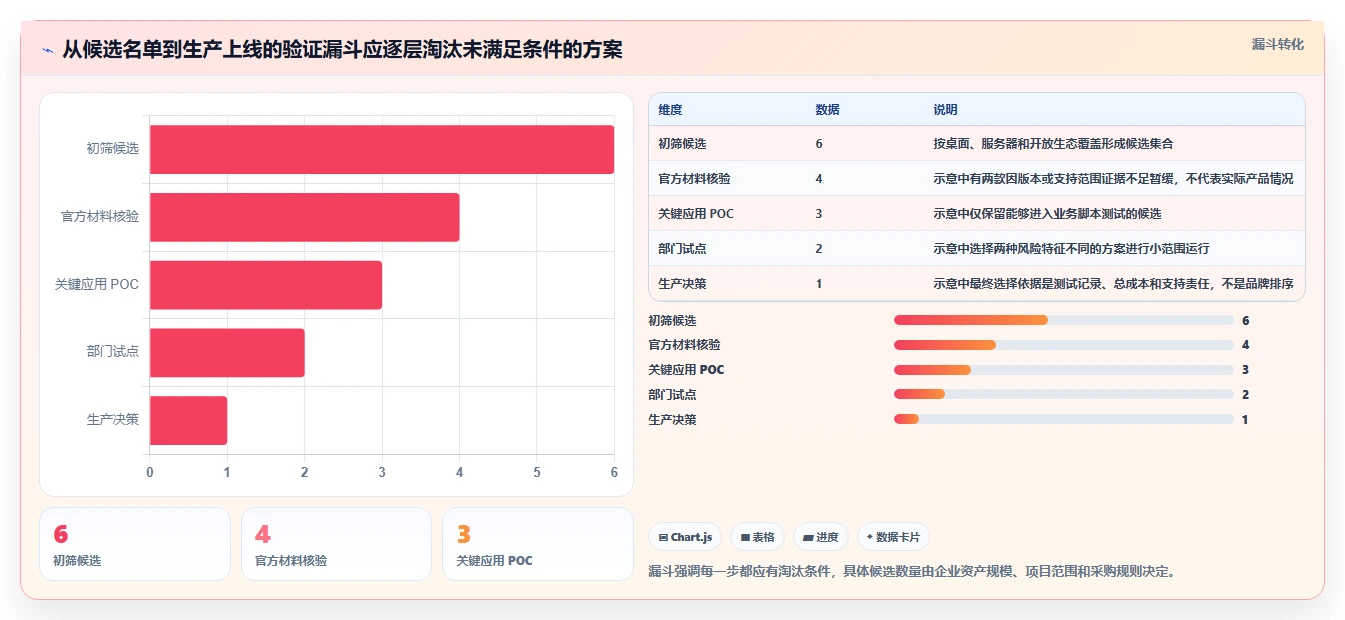Click the value 3 in the table
Screen dimensions: 1345x620
click(x=819, y=214)
